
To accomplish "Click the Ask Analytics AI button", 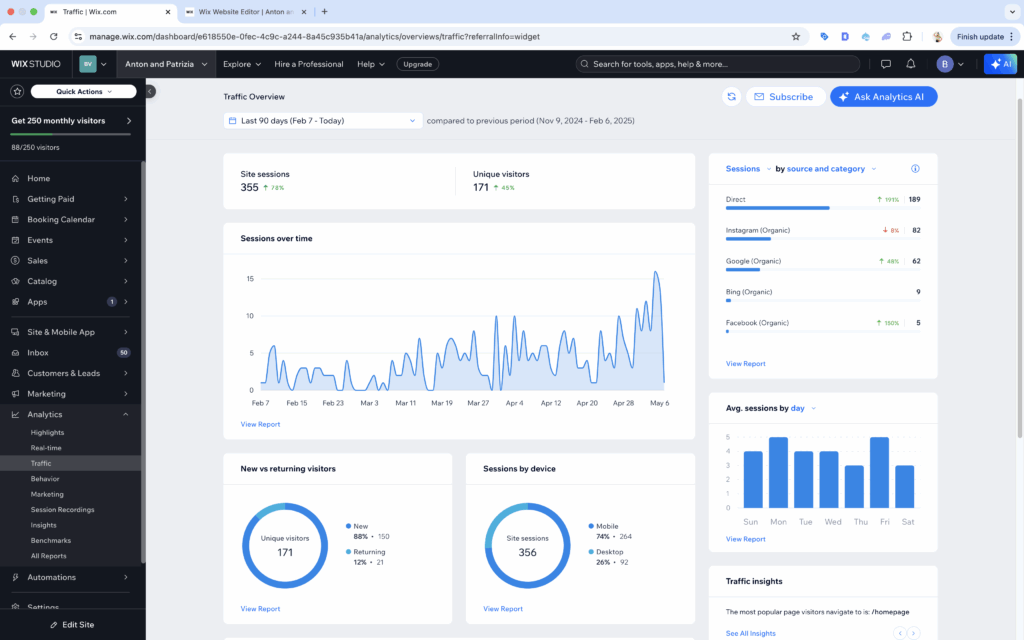I will [883, 97].
